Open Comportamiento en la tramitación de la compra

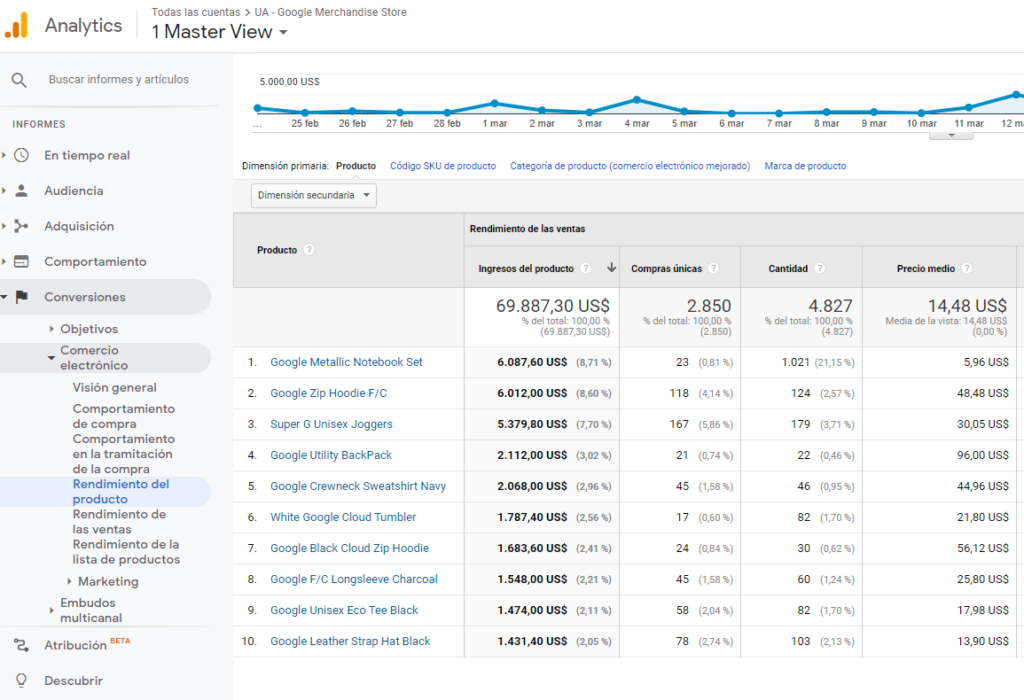coord(123,454)
